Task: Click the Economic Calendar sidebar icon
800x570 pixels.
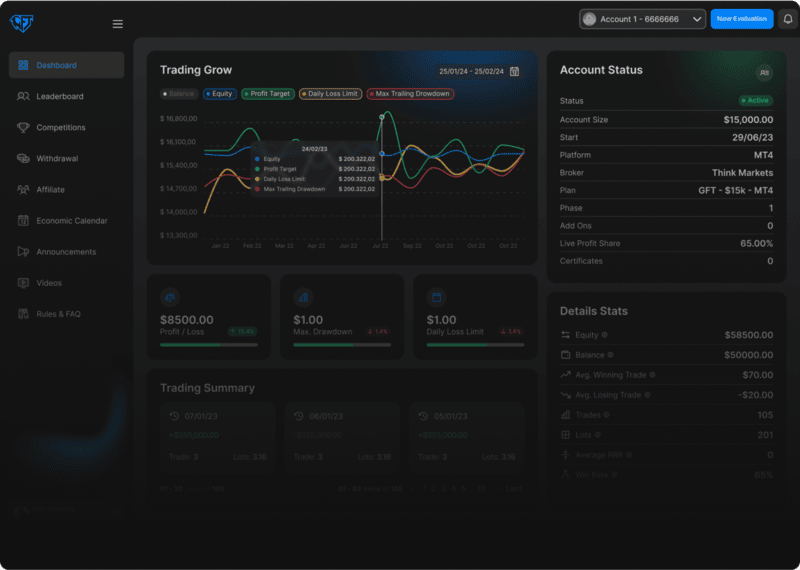Action: pyautogui.click(x=24, y=220)
